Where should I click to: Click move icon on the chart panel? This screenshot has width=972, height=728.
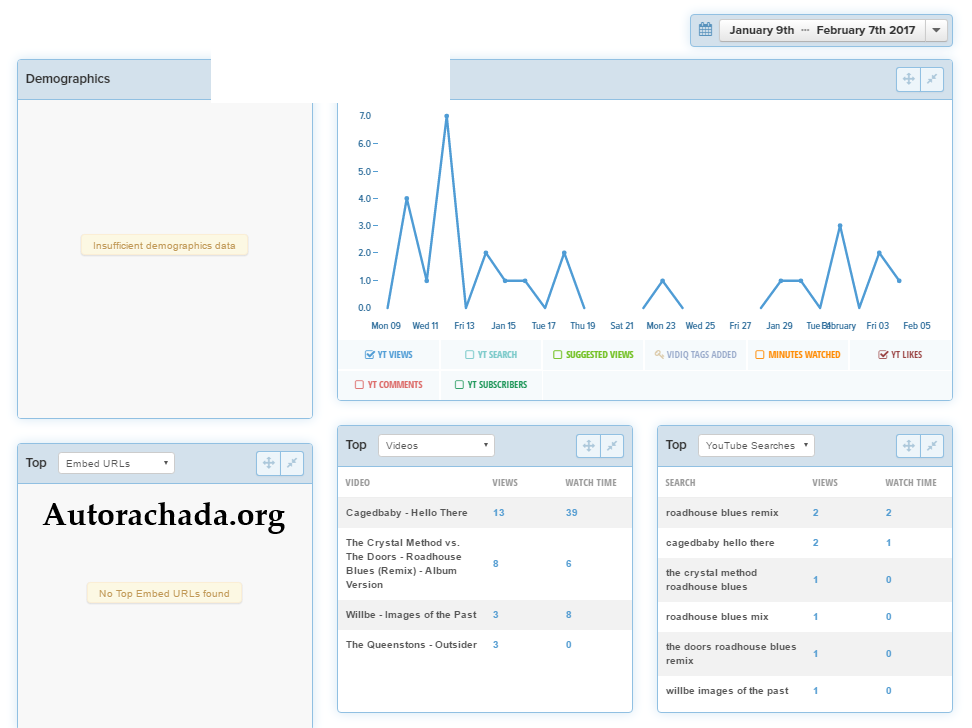point(908,79)
